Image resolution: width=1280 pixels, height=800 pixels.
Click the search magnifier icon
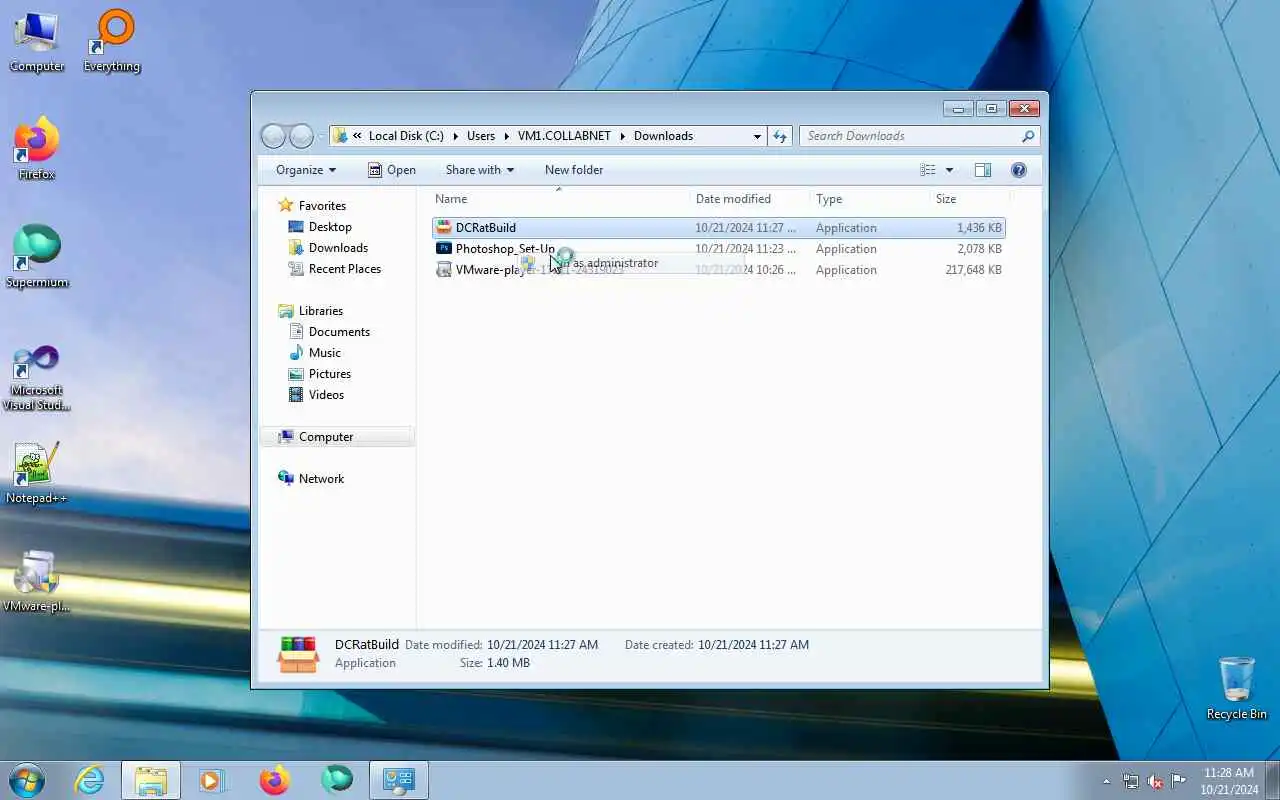point(1028,136)
